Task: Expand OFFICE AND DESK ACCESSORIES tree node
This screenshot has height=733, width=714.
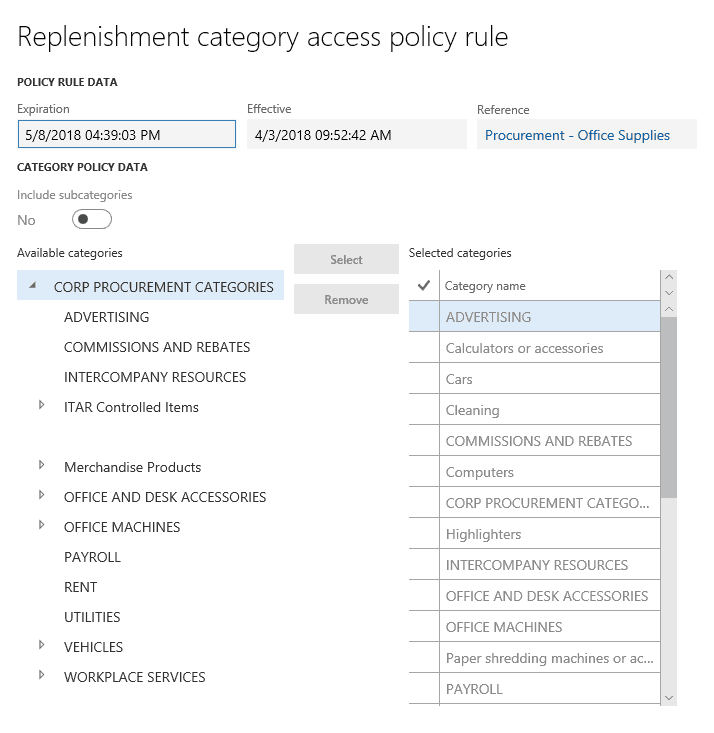Action: pos(42,495)
